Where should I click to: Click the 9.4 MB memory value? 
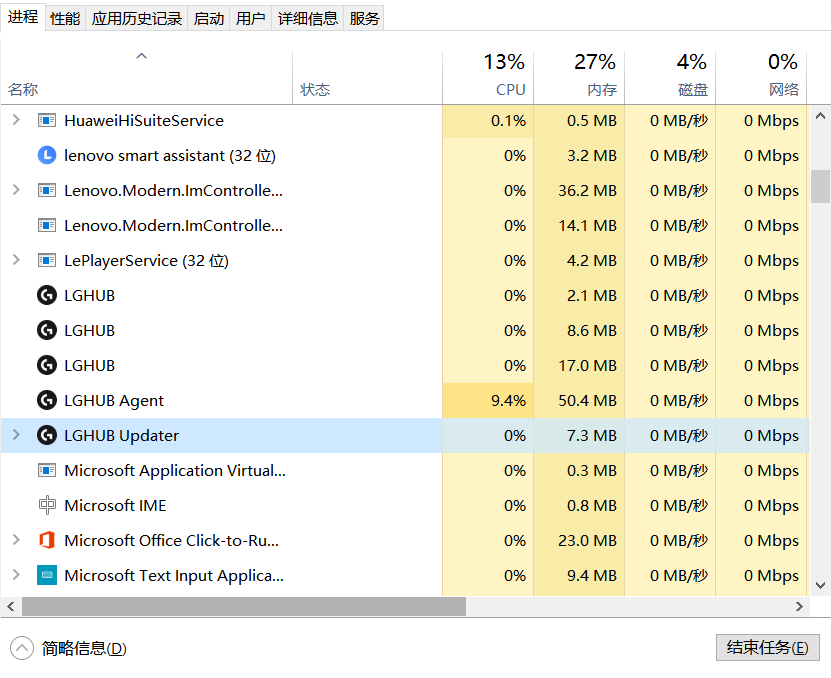pyautogui.click(x=591, y=576)
